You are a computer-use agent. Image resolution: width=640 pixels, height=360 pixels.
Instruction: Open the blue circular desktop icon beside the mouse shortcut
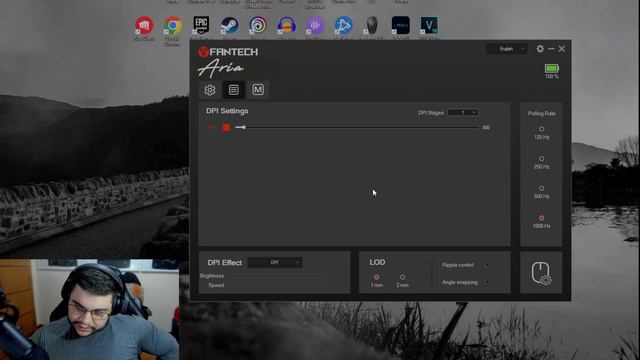click(x=343, y=25)
